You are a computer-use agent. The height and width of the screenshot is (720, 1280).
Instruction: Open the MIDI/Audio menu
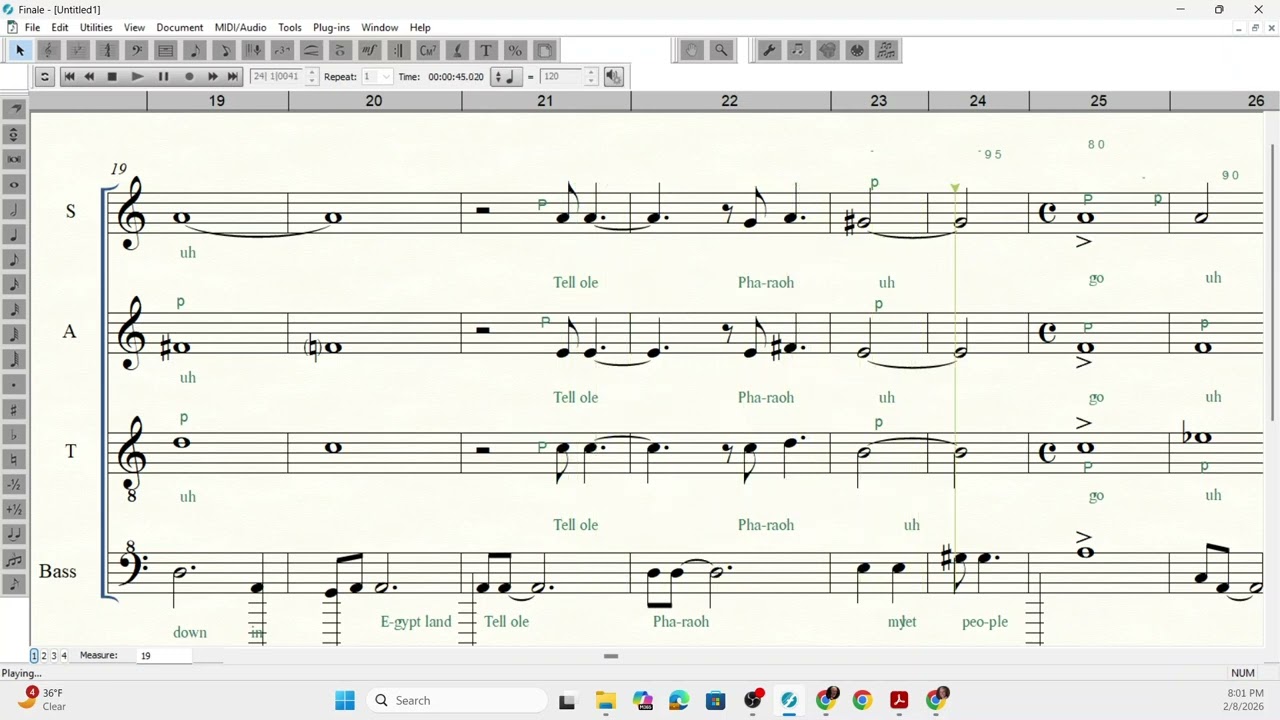241,27
